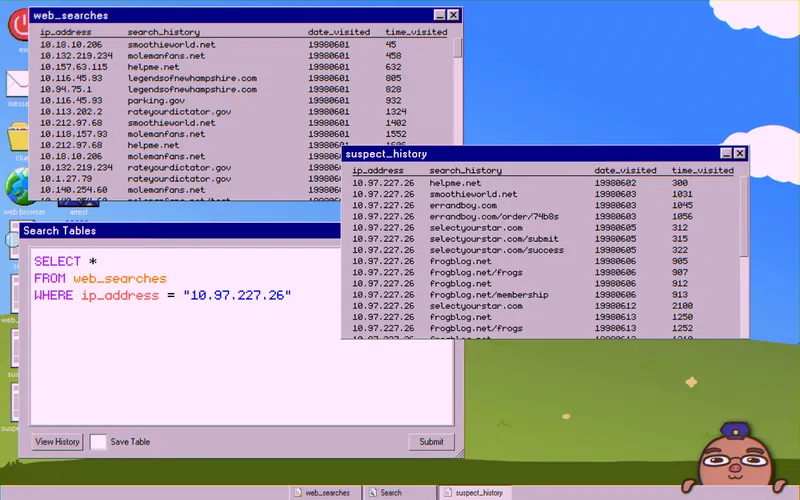Click the ip_address header in suspect_history
Viewport: 800px width, 500px height.
378,170
